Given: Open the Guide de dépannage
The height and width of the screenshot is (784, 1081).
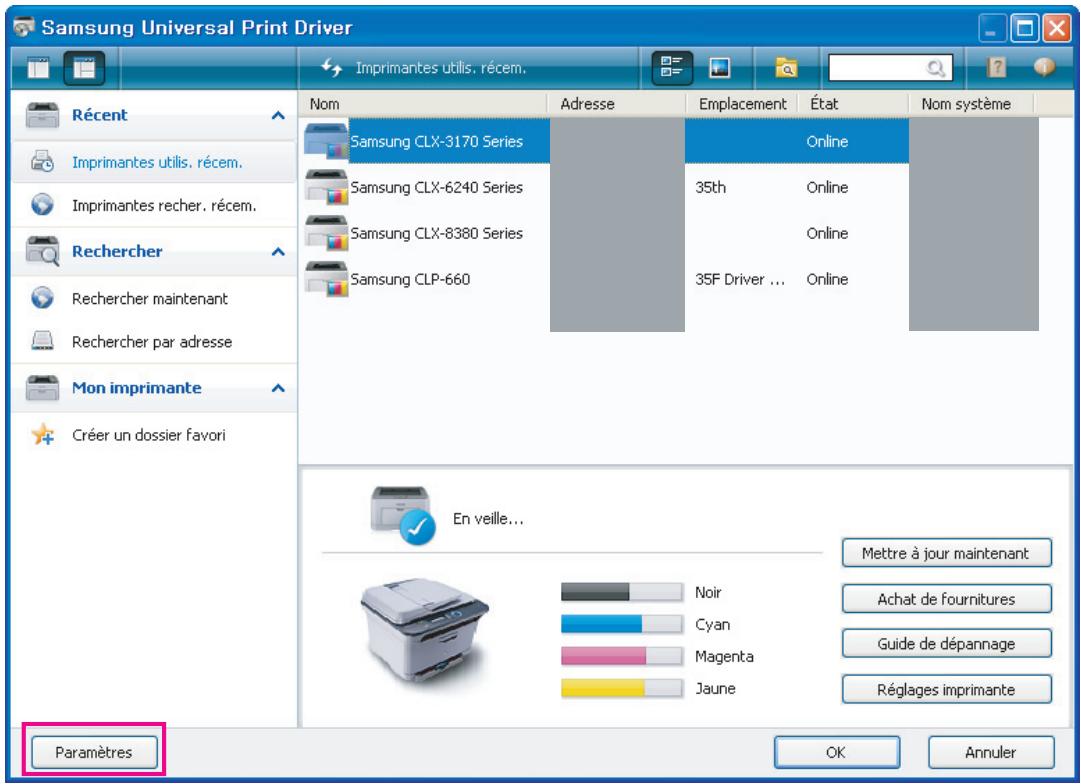Looking at the screenshot, I should point(947,643).
